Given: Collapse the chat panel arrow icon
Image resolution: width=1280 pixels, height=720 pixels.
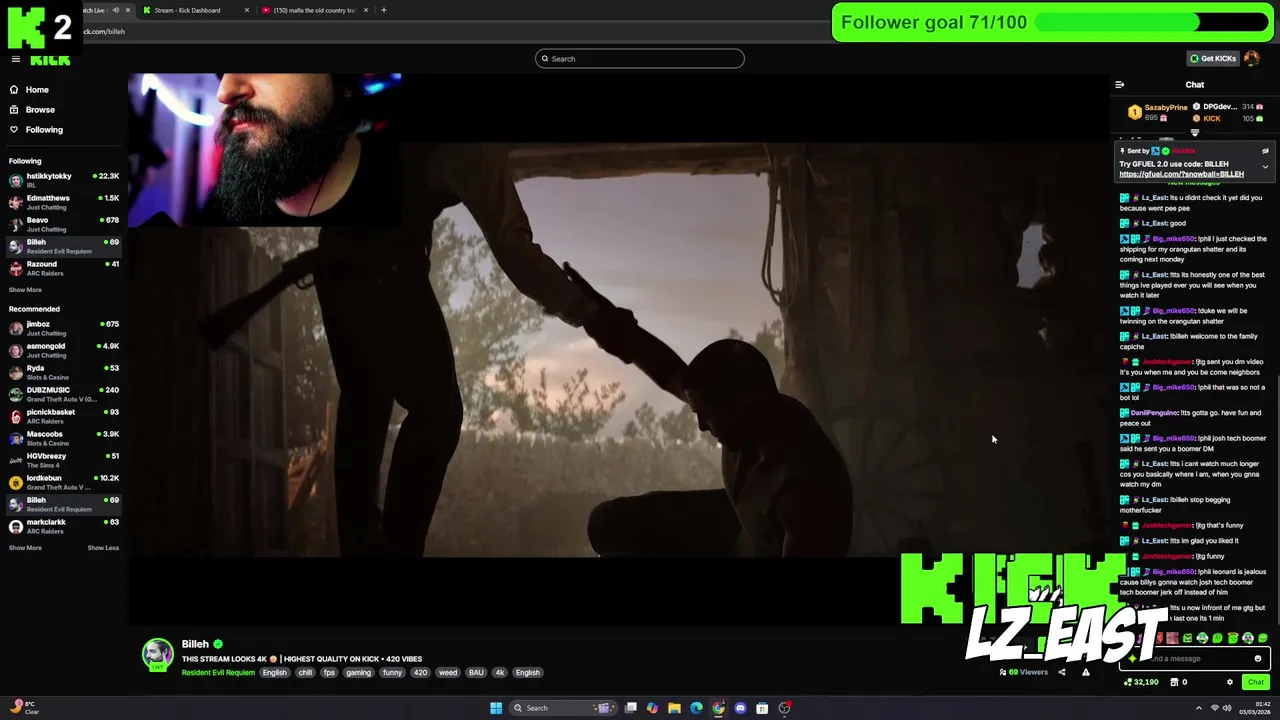Looking at the screenshot, I should [1120, 85].
